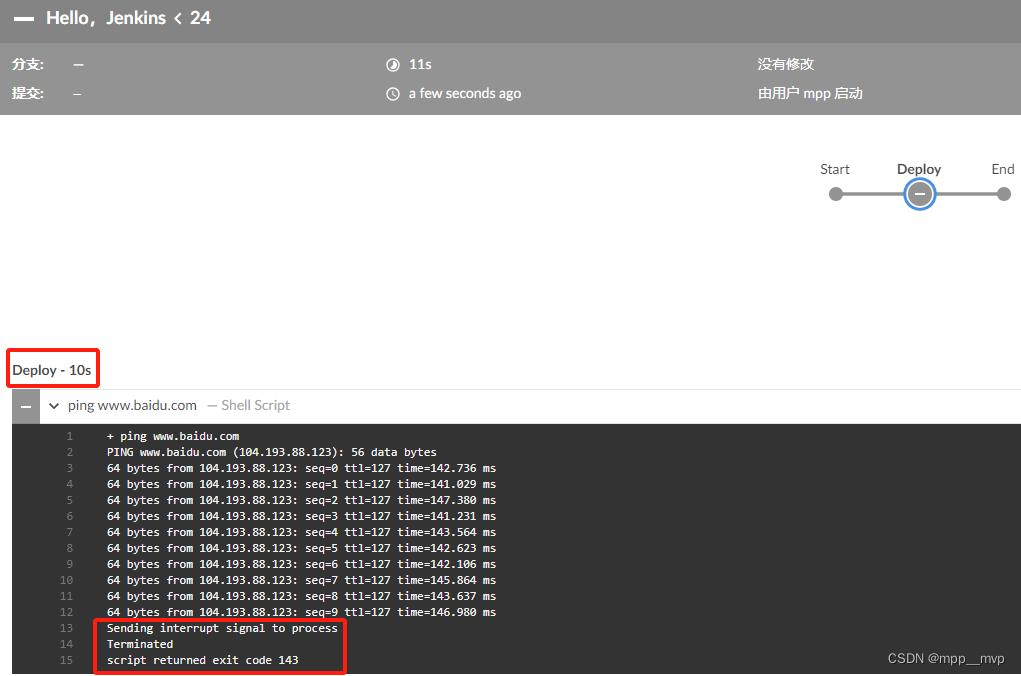This screenshot has width=1021, height=676.
Task: Click log line 1 '+ ping www.baidu.com'
Action: pos(173,436)
